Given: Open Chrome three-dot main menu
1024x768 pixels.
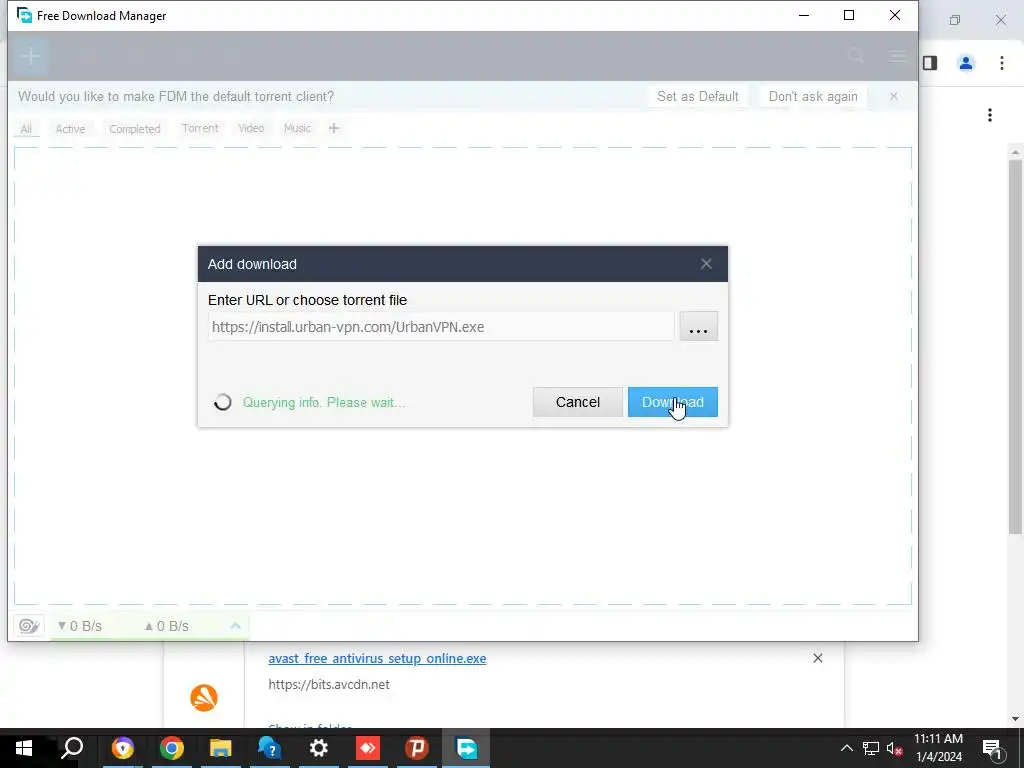Looking at the screenshot, I should pyautogui.click(x=1001, y=63).
